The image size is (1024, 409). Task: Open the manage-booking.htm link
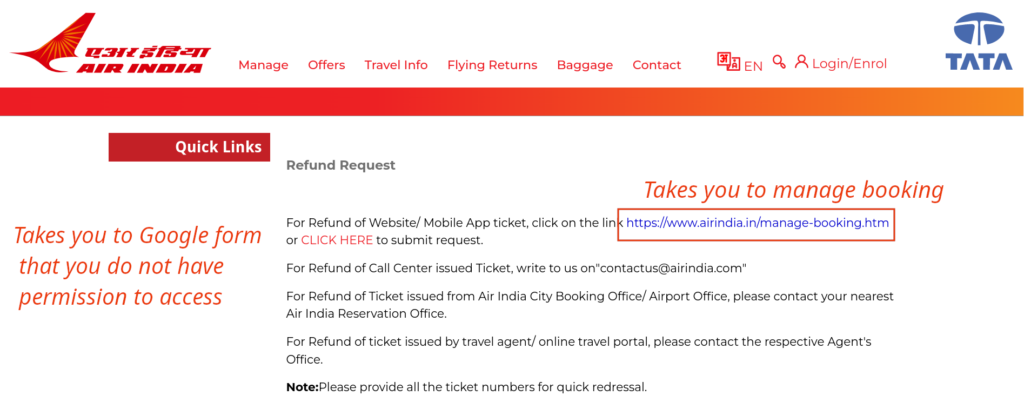click(758, 223)
